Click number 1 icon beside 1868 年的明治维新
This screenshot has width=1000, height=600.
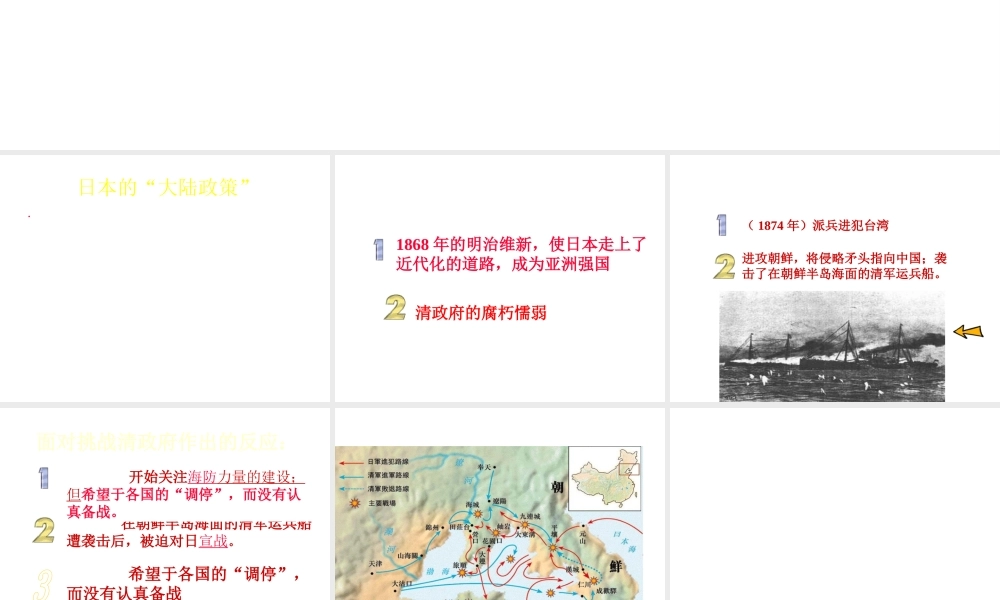click(x=379, y=249)
